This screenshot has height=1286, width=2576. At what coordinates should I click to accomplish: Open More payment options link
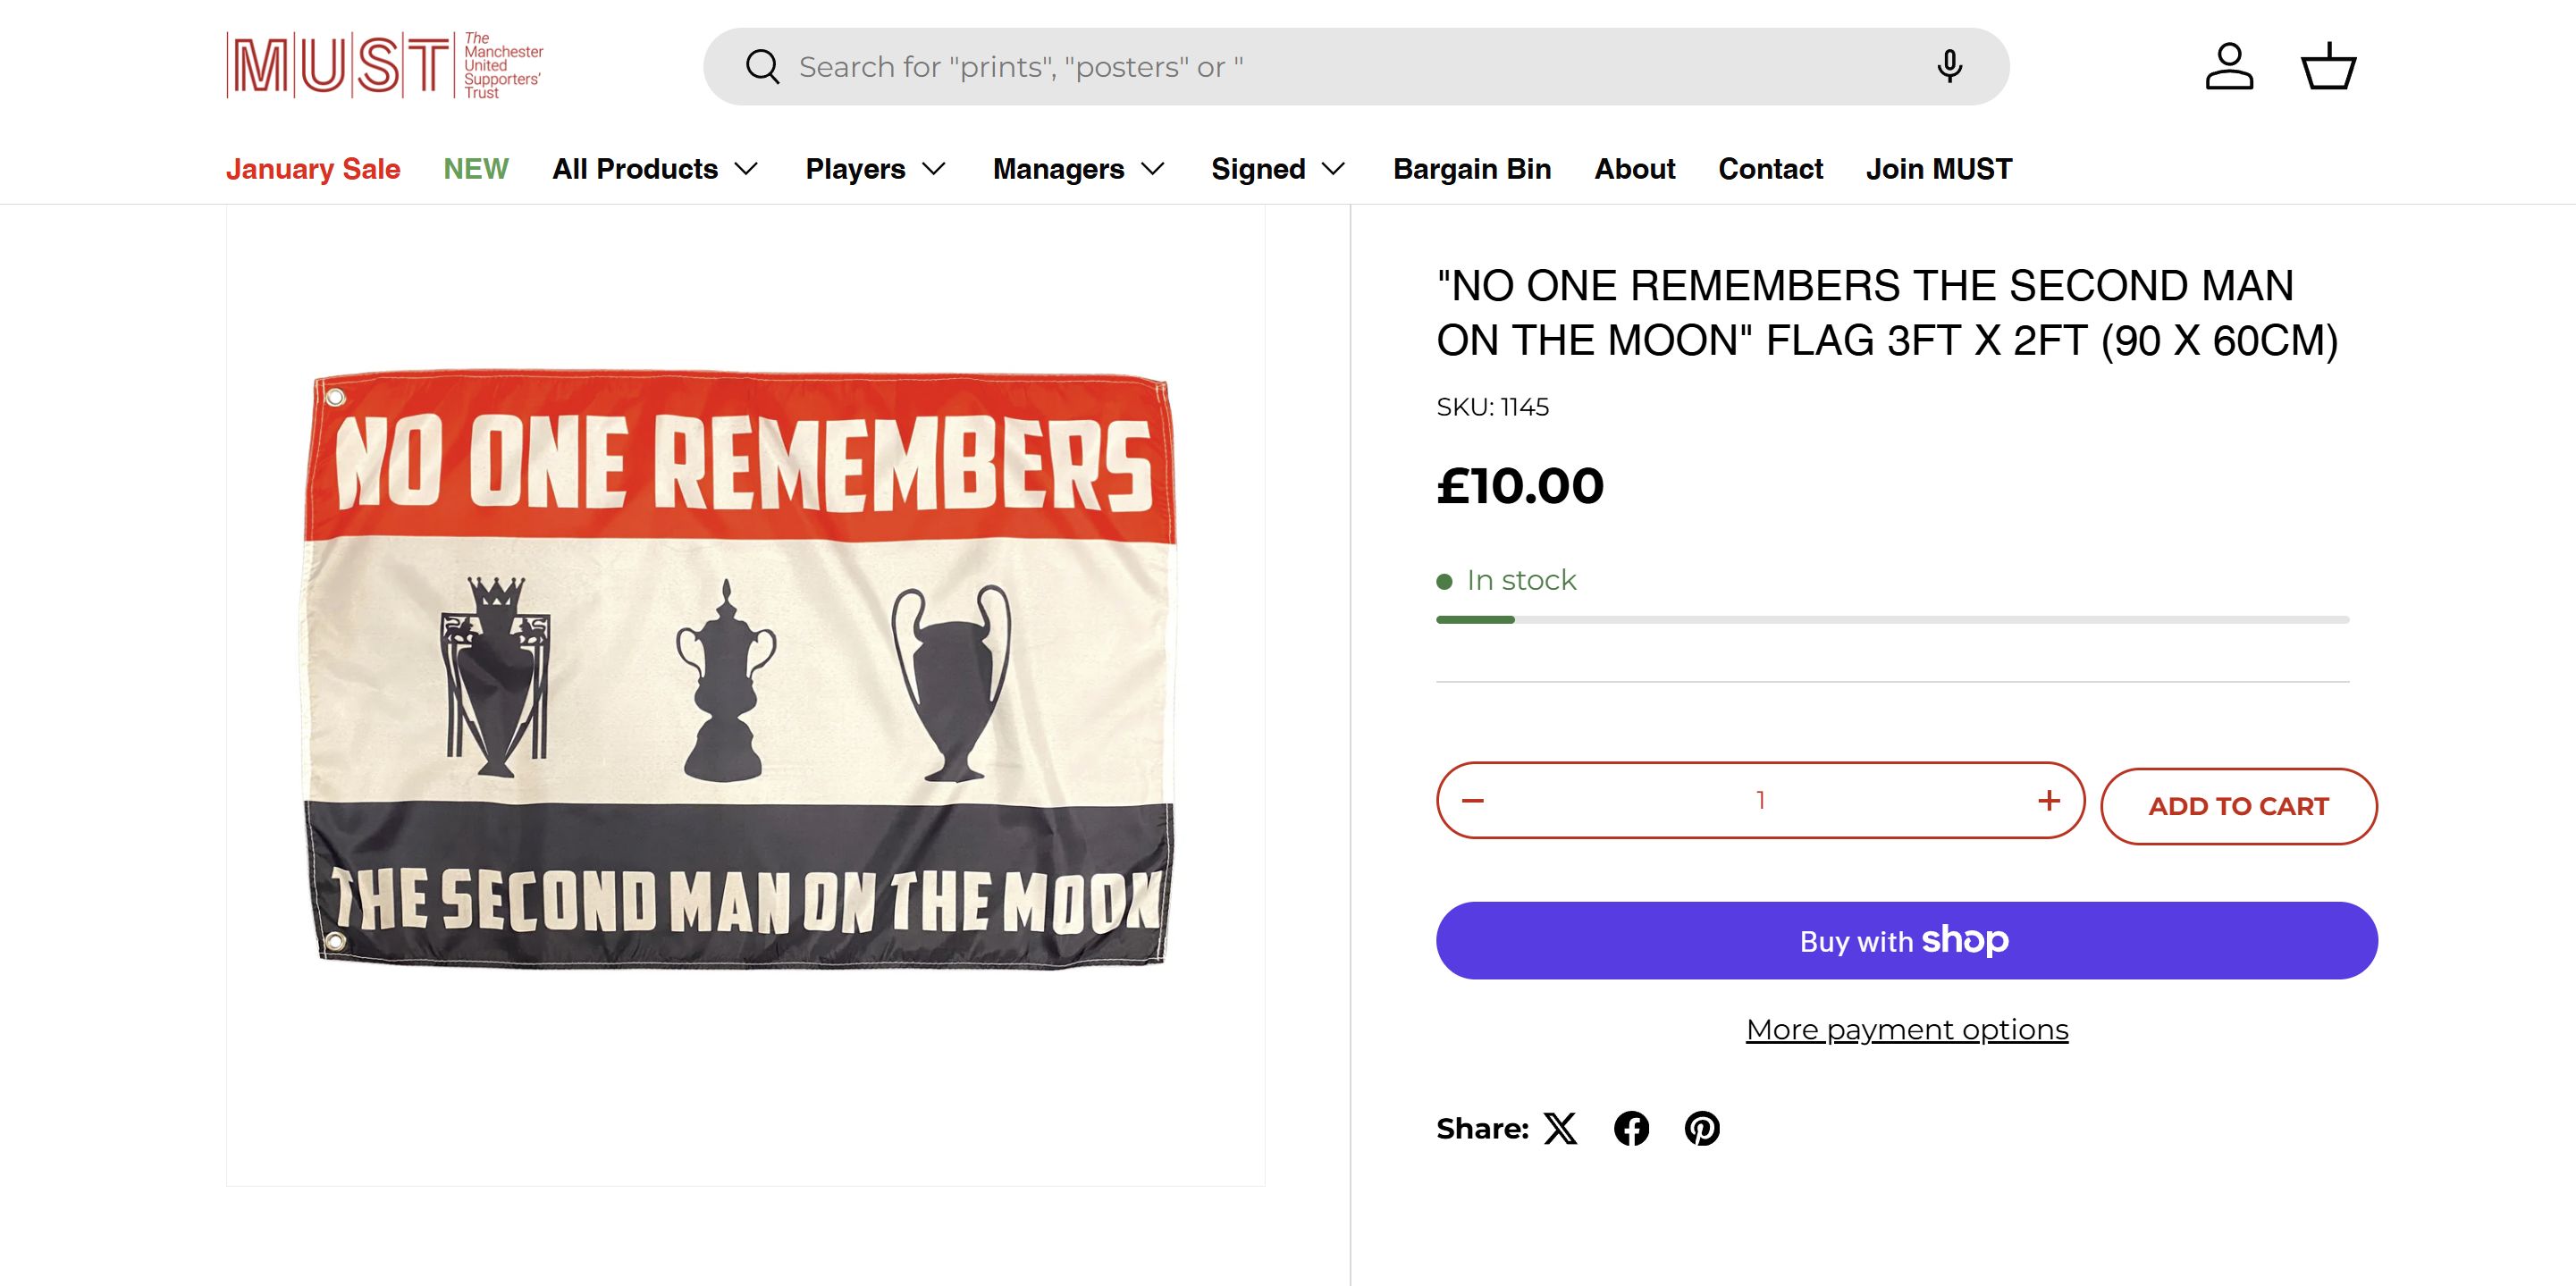pos(1906,1030)
